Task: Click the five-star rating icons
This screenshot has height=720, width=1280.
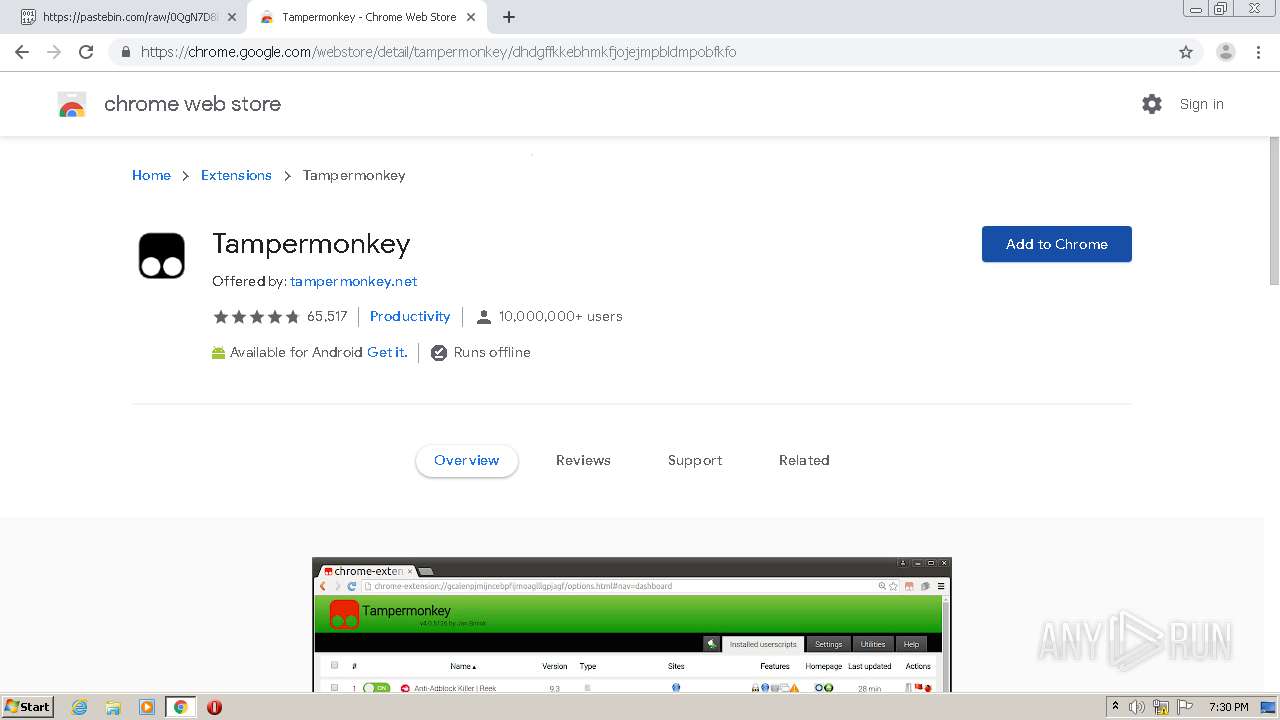Action: tap(256, 317)
